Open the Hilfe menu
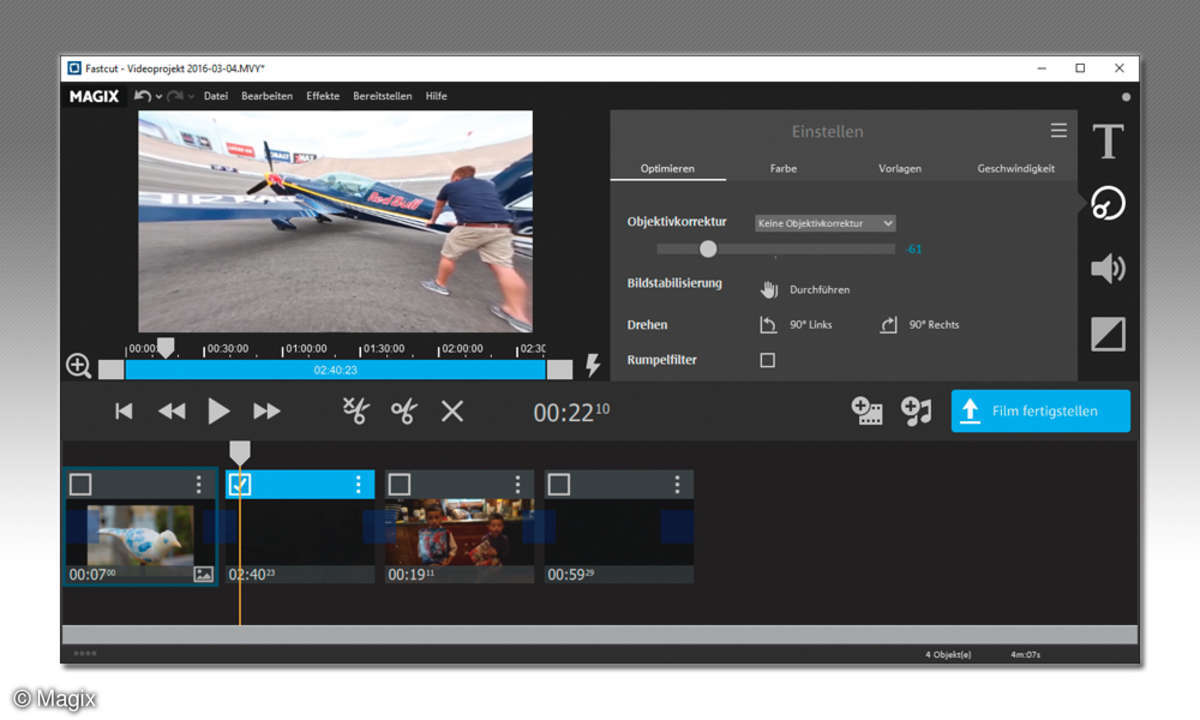Viewport: 1200px width, 720px height. (436, 96)
